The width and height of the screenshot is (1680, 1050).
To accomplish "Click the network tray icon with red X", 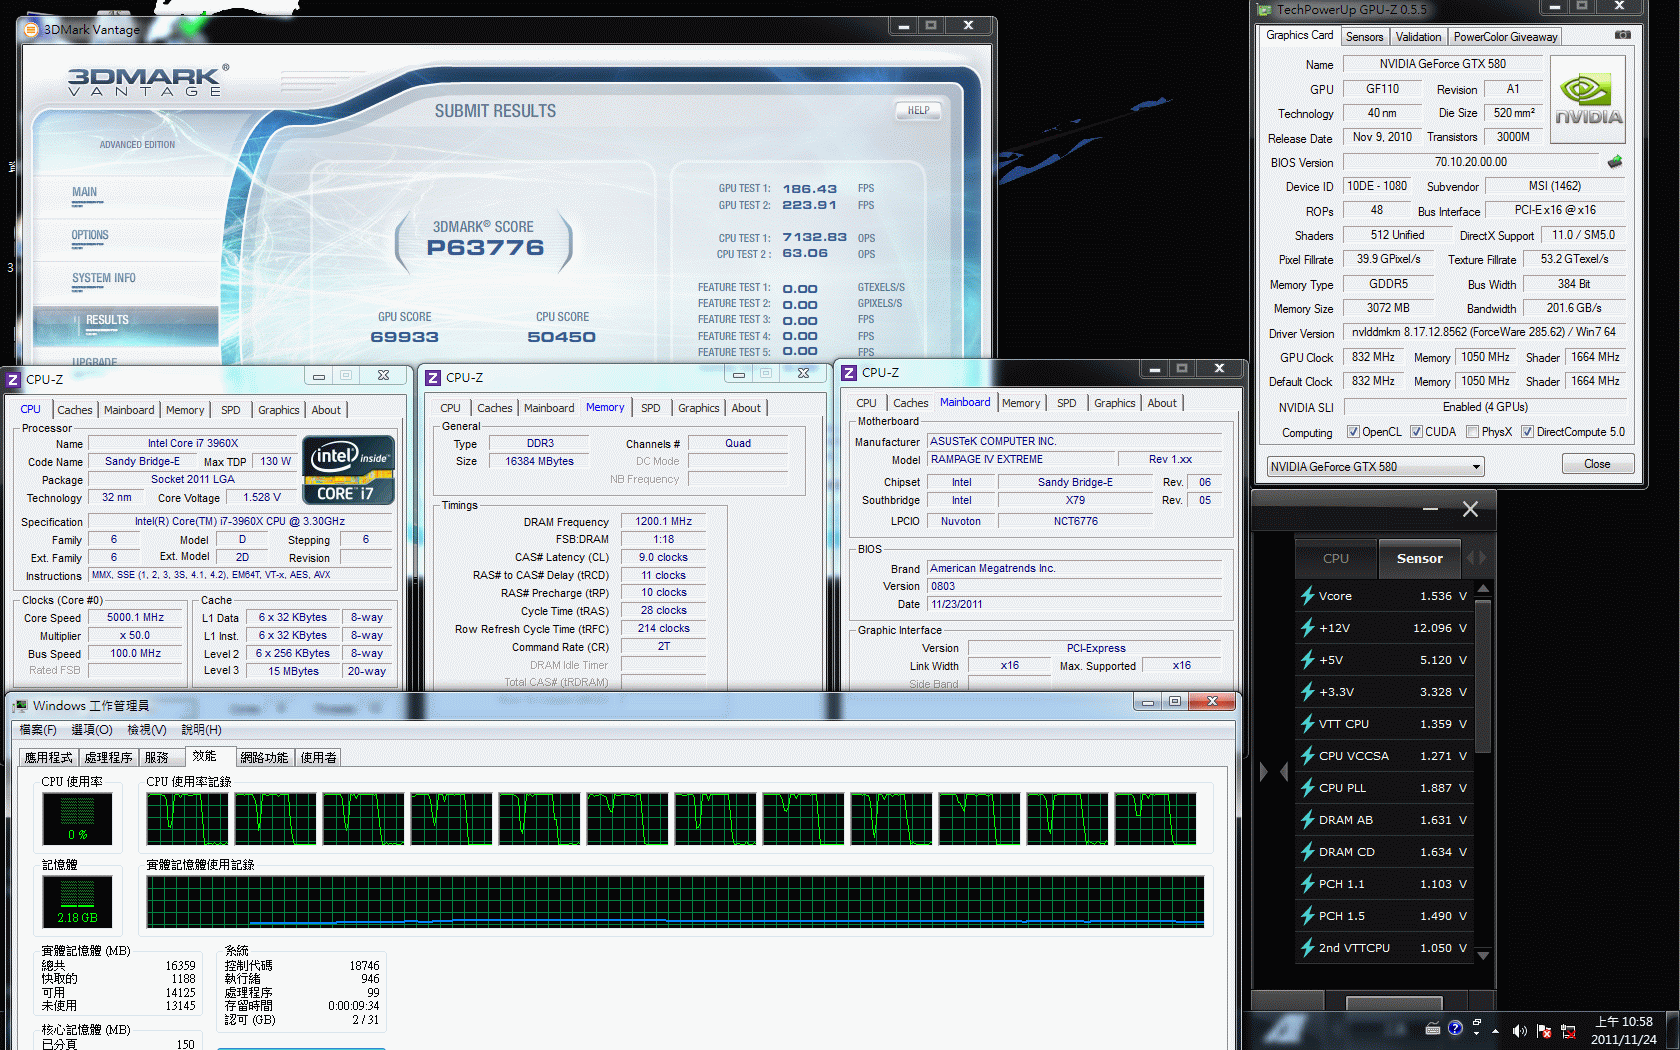I will coord(1568,1030).
